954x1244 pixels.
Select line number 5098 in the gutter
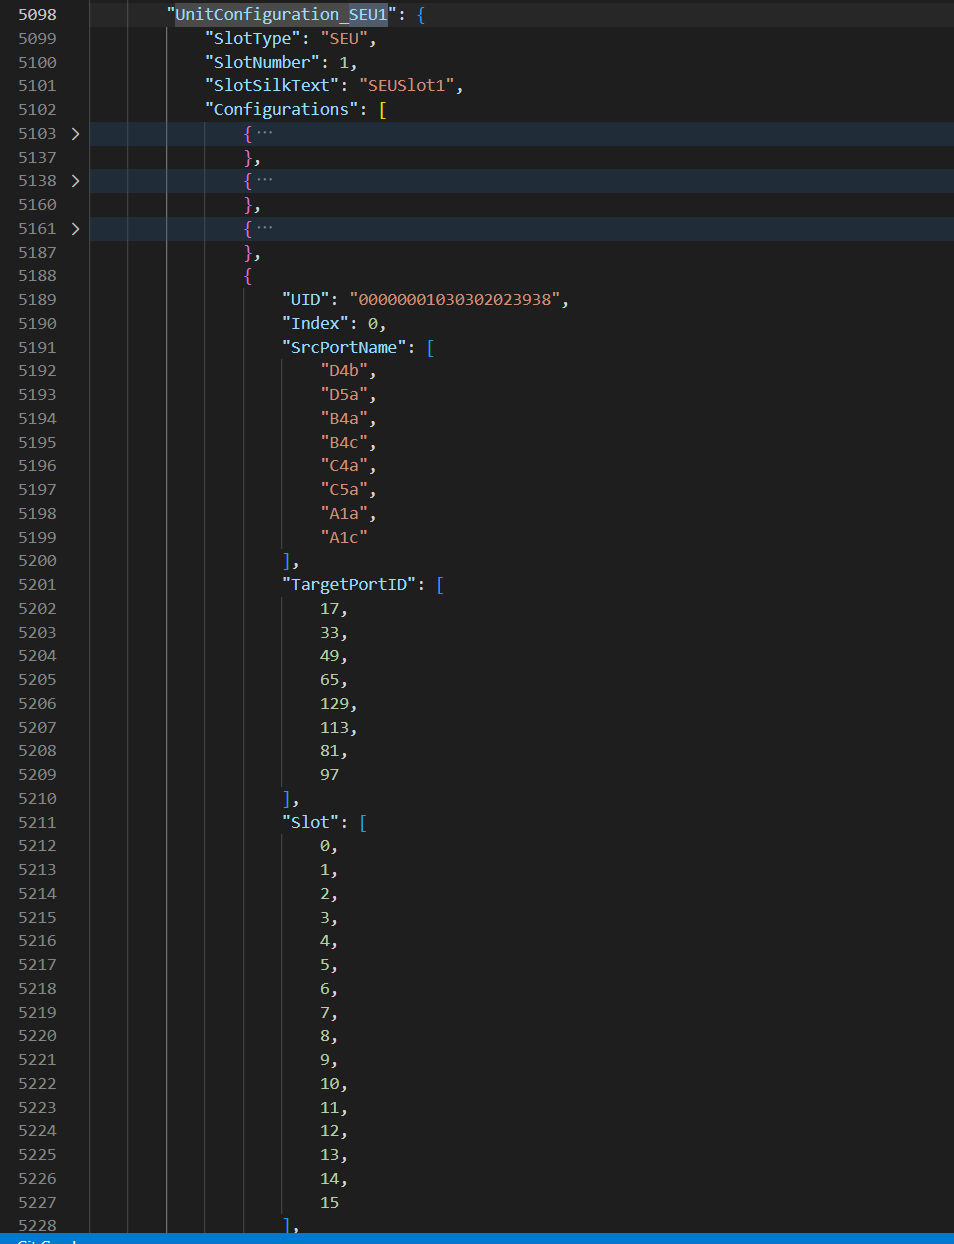coord(37,15)
